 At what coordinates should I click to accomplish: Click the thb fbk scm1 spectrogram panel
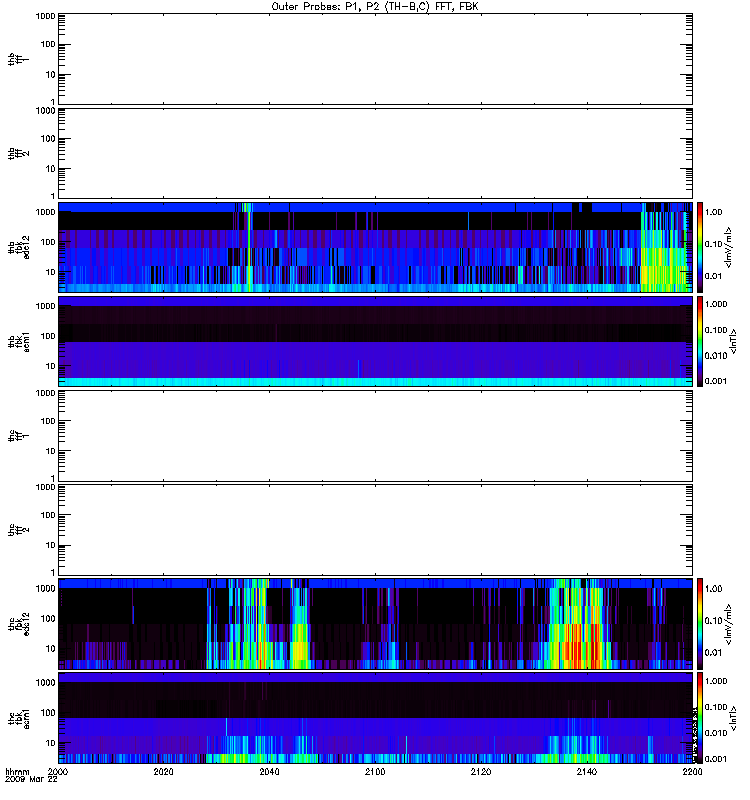[x=375, y=341]
